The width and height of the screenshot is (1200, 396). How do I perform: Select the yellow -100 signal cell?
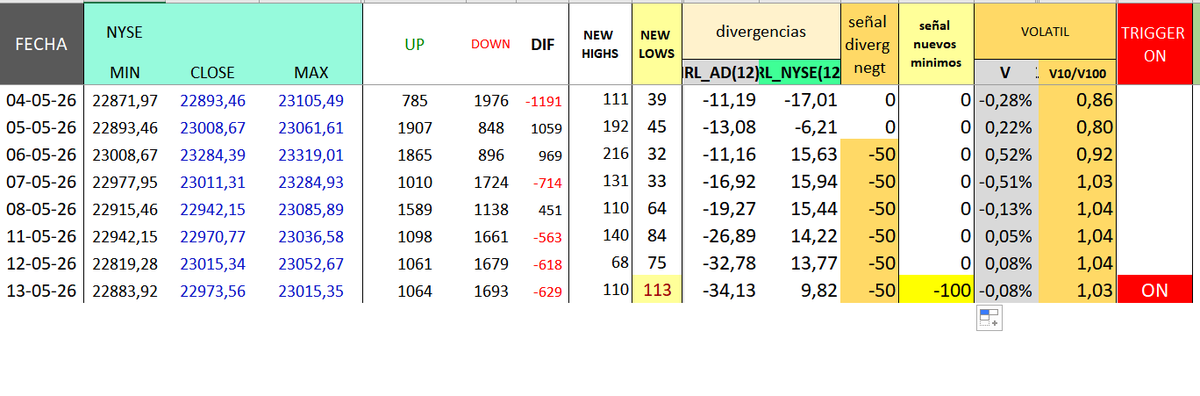pos(936,291)
